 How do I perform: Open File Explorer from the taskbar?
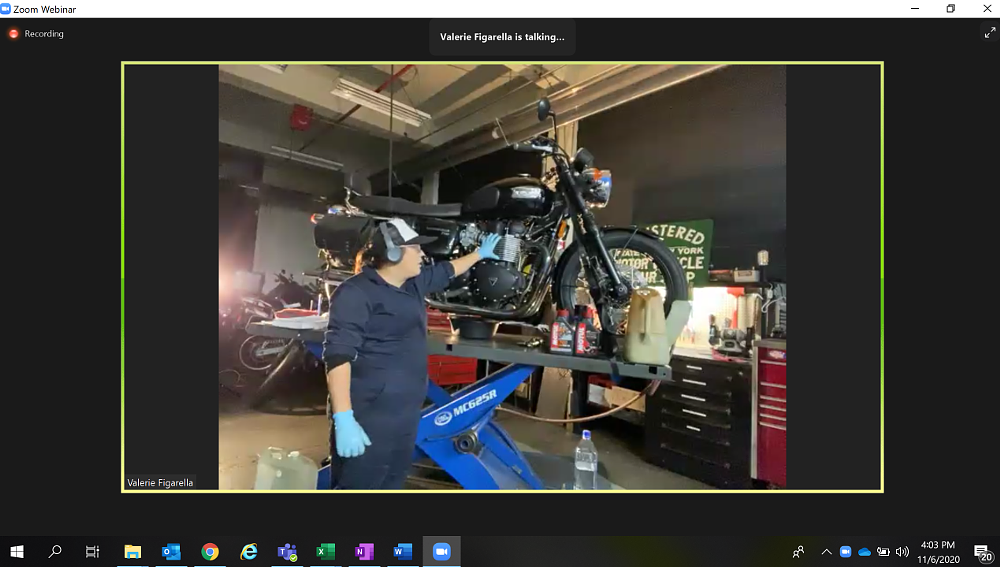pos(133,551)
